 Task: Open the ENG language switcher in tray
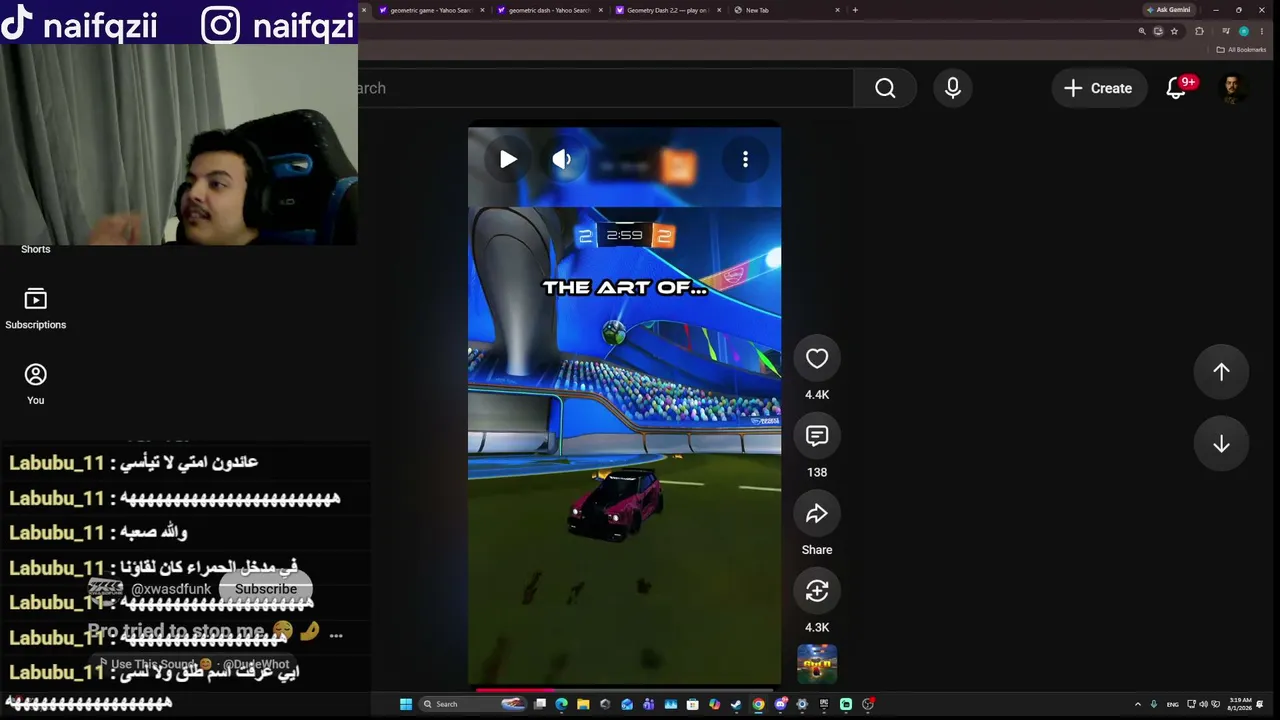coord(1173,704)
